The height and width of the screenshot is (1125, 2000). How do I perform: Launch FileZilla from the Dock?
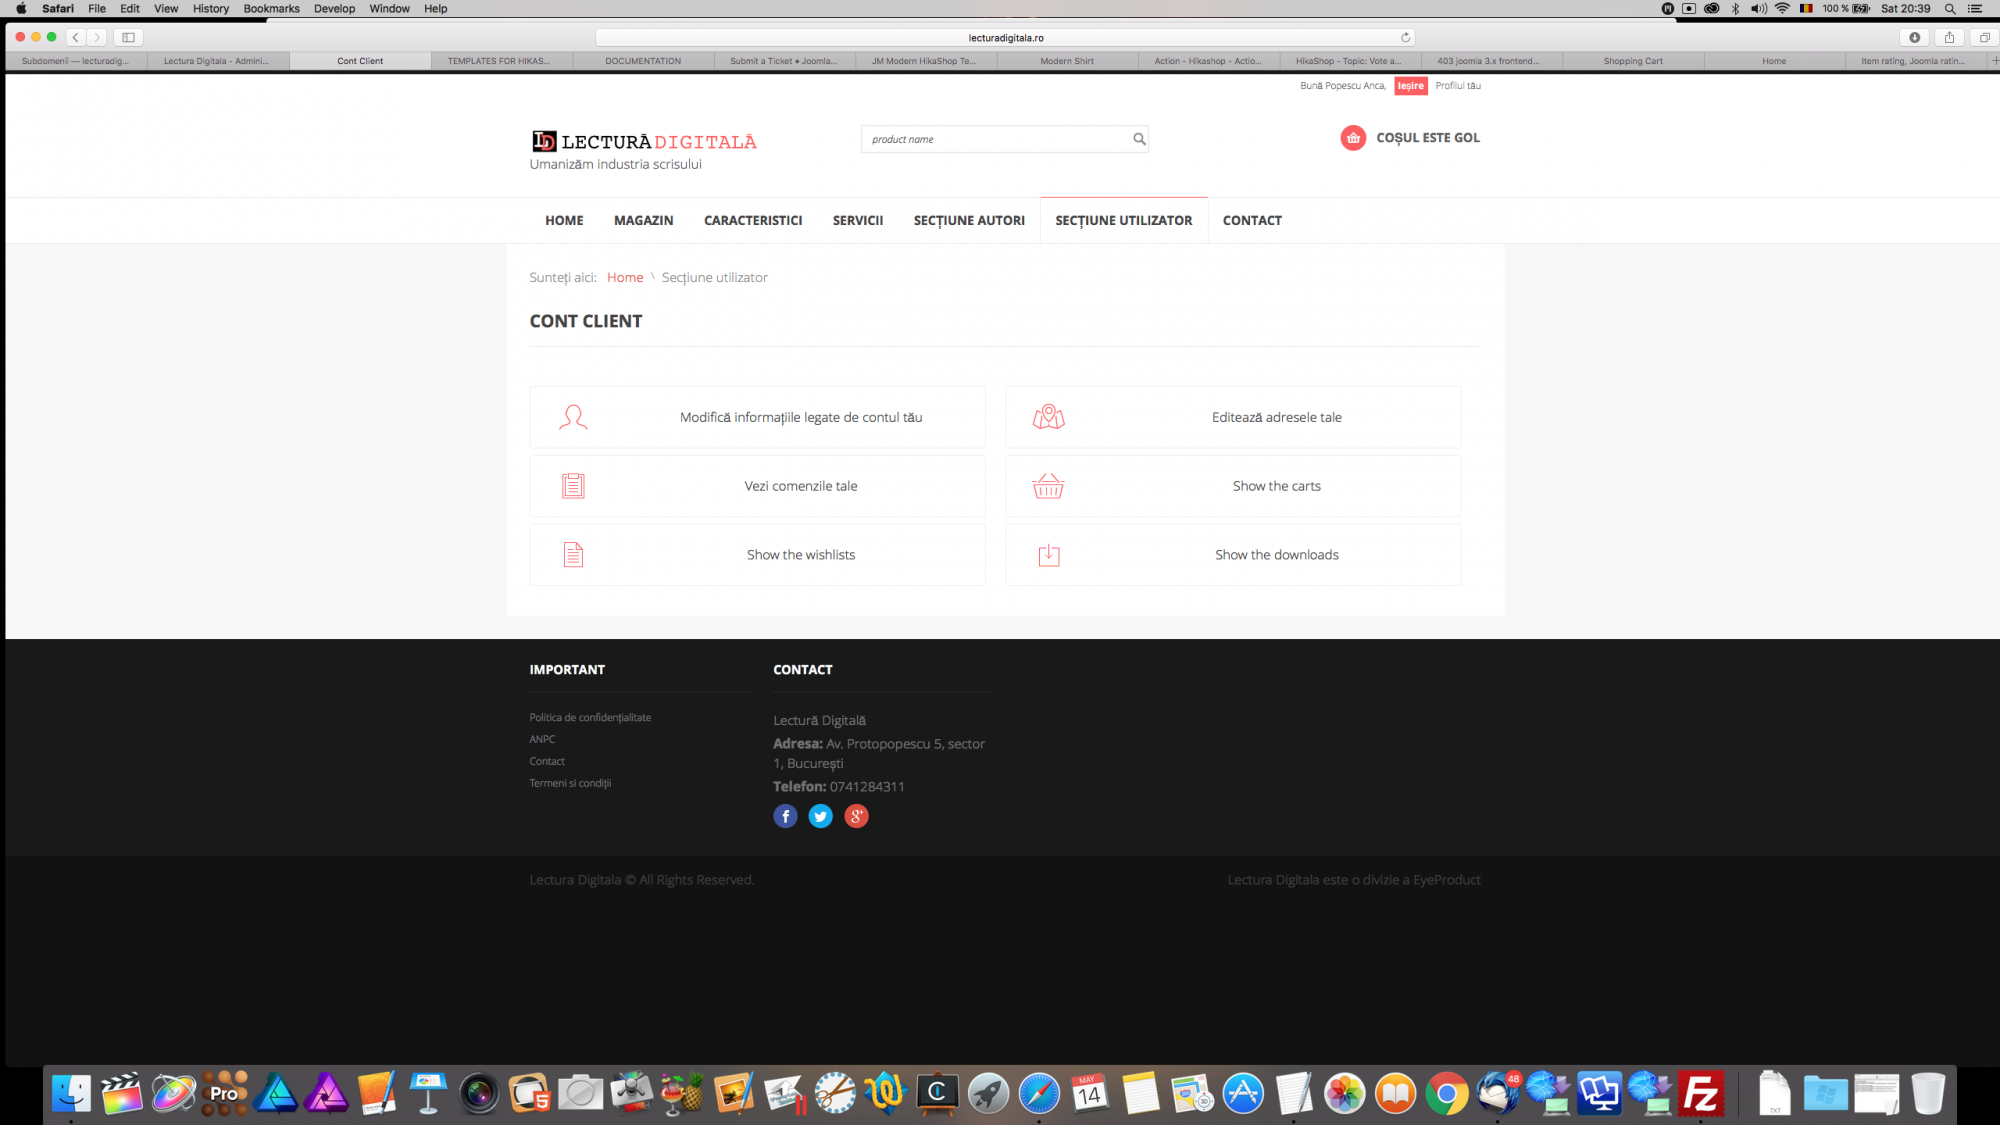point(1700,1093)
